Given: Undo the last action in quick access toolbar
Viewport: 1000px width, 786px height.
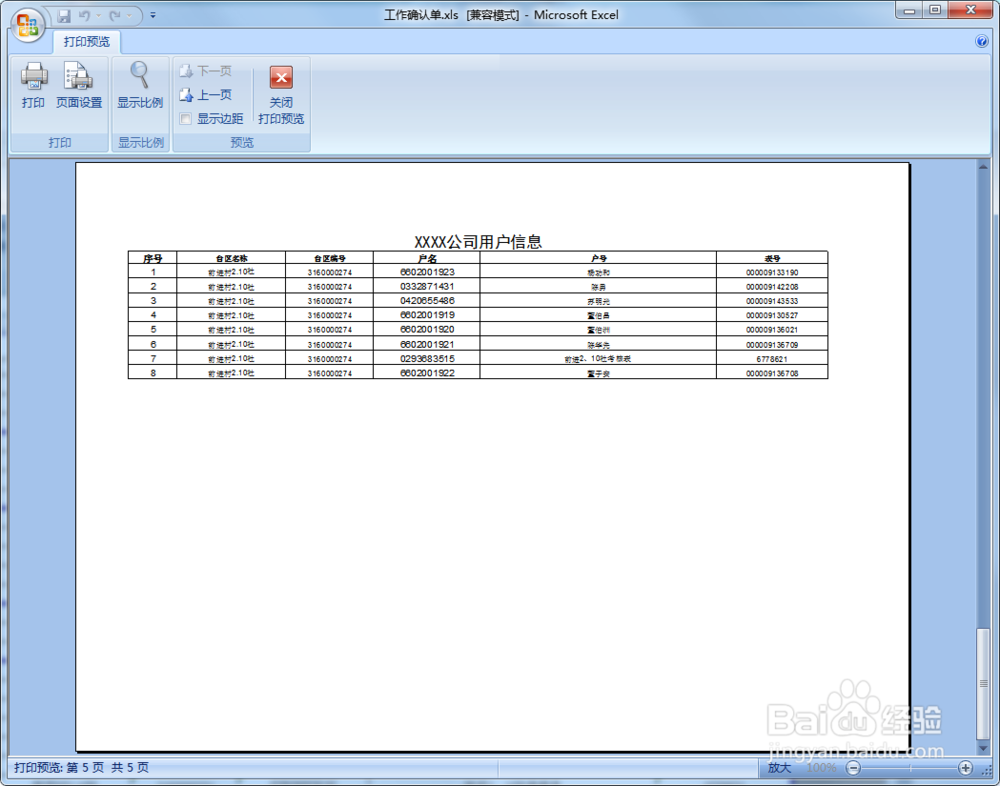Looking at the screenshot, I should pos(85,15).
